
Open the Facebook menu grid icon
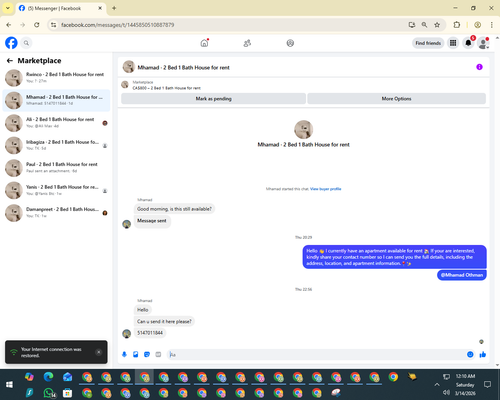[x=453, y=43]
